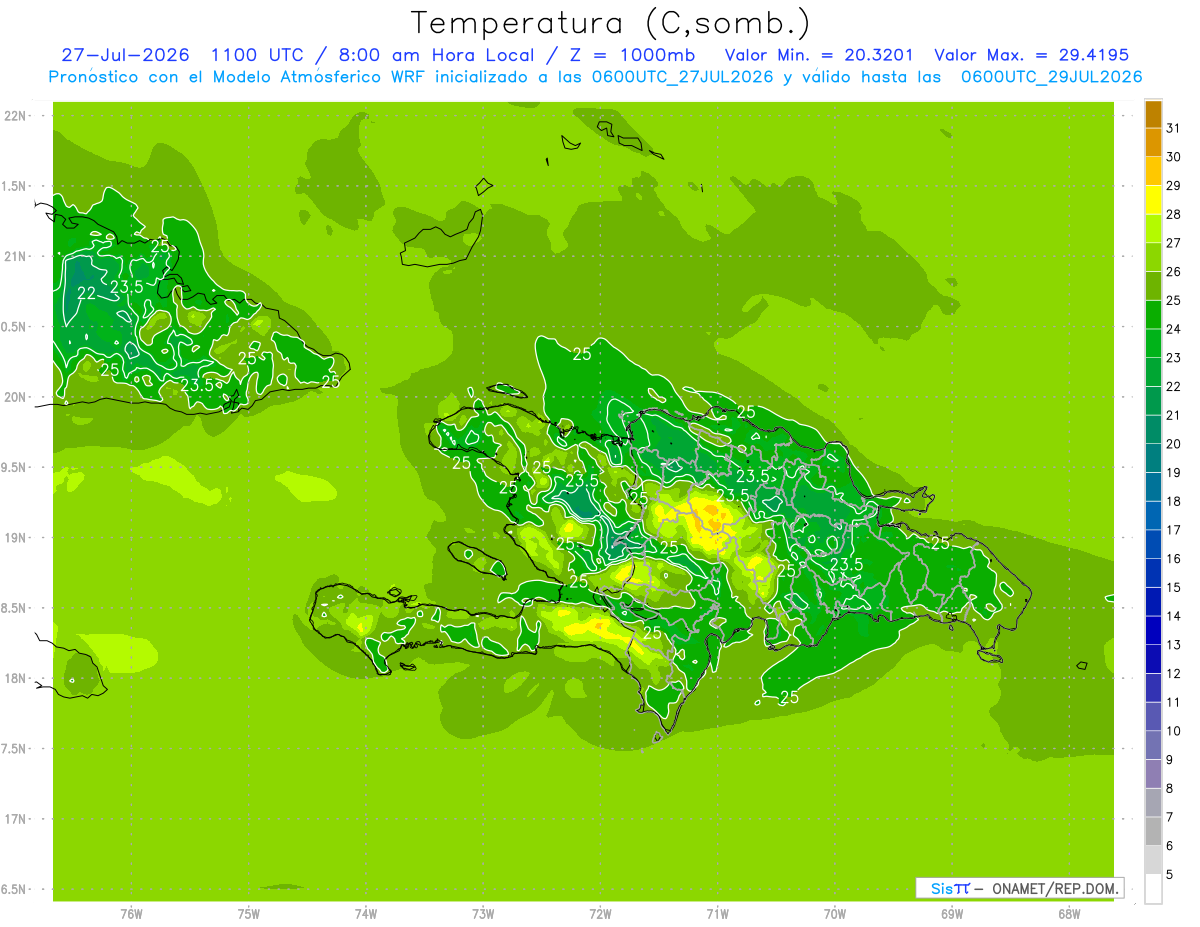
Task: Click the teal colorbar segment between 19 and 20
Action: 1153,459
